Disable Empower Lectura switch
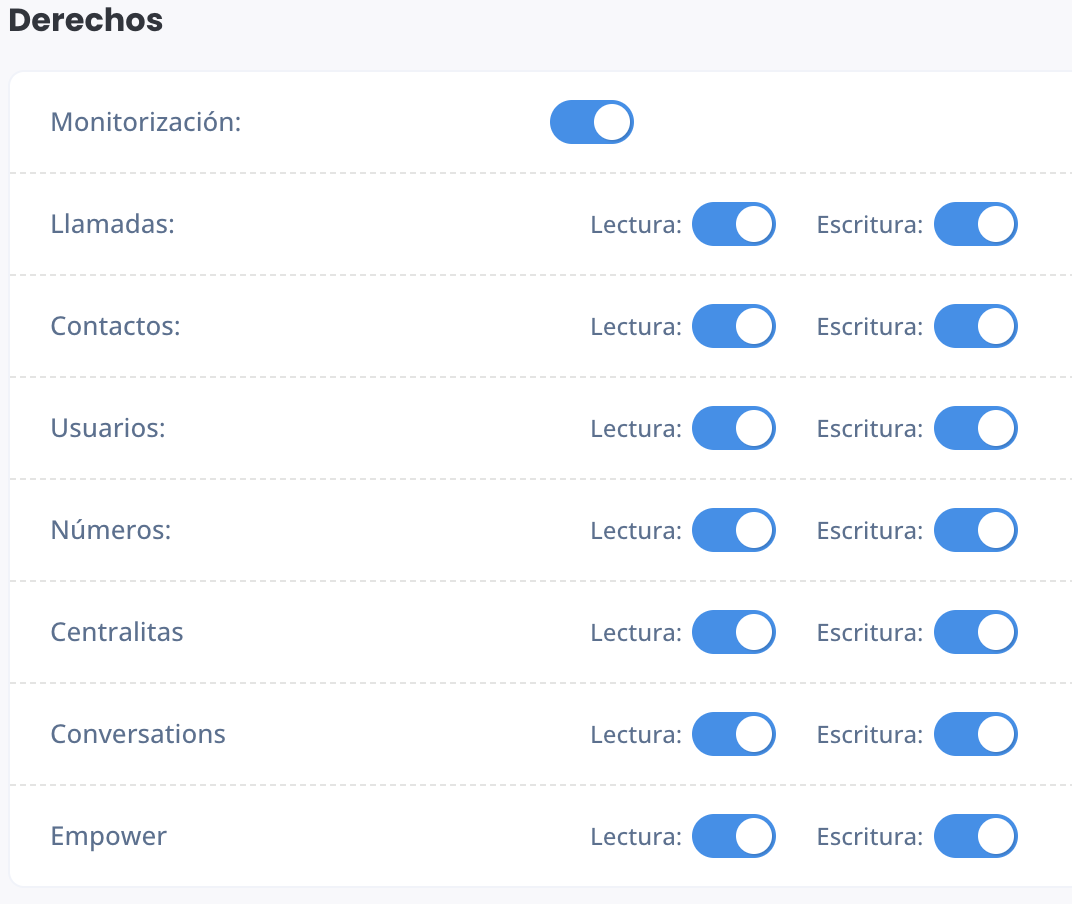Viewport: 1072px width, 904px height. click(734, 836)
